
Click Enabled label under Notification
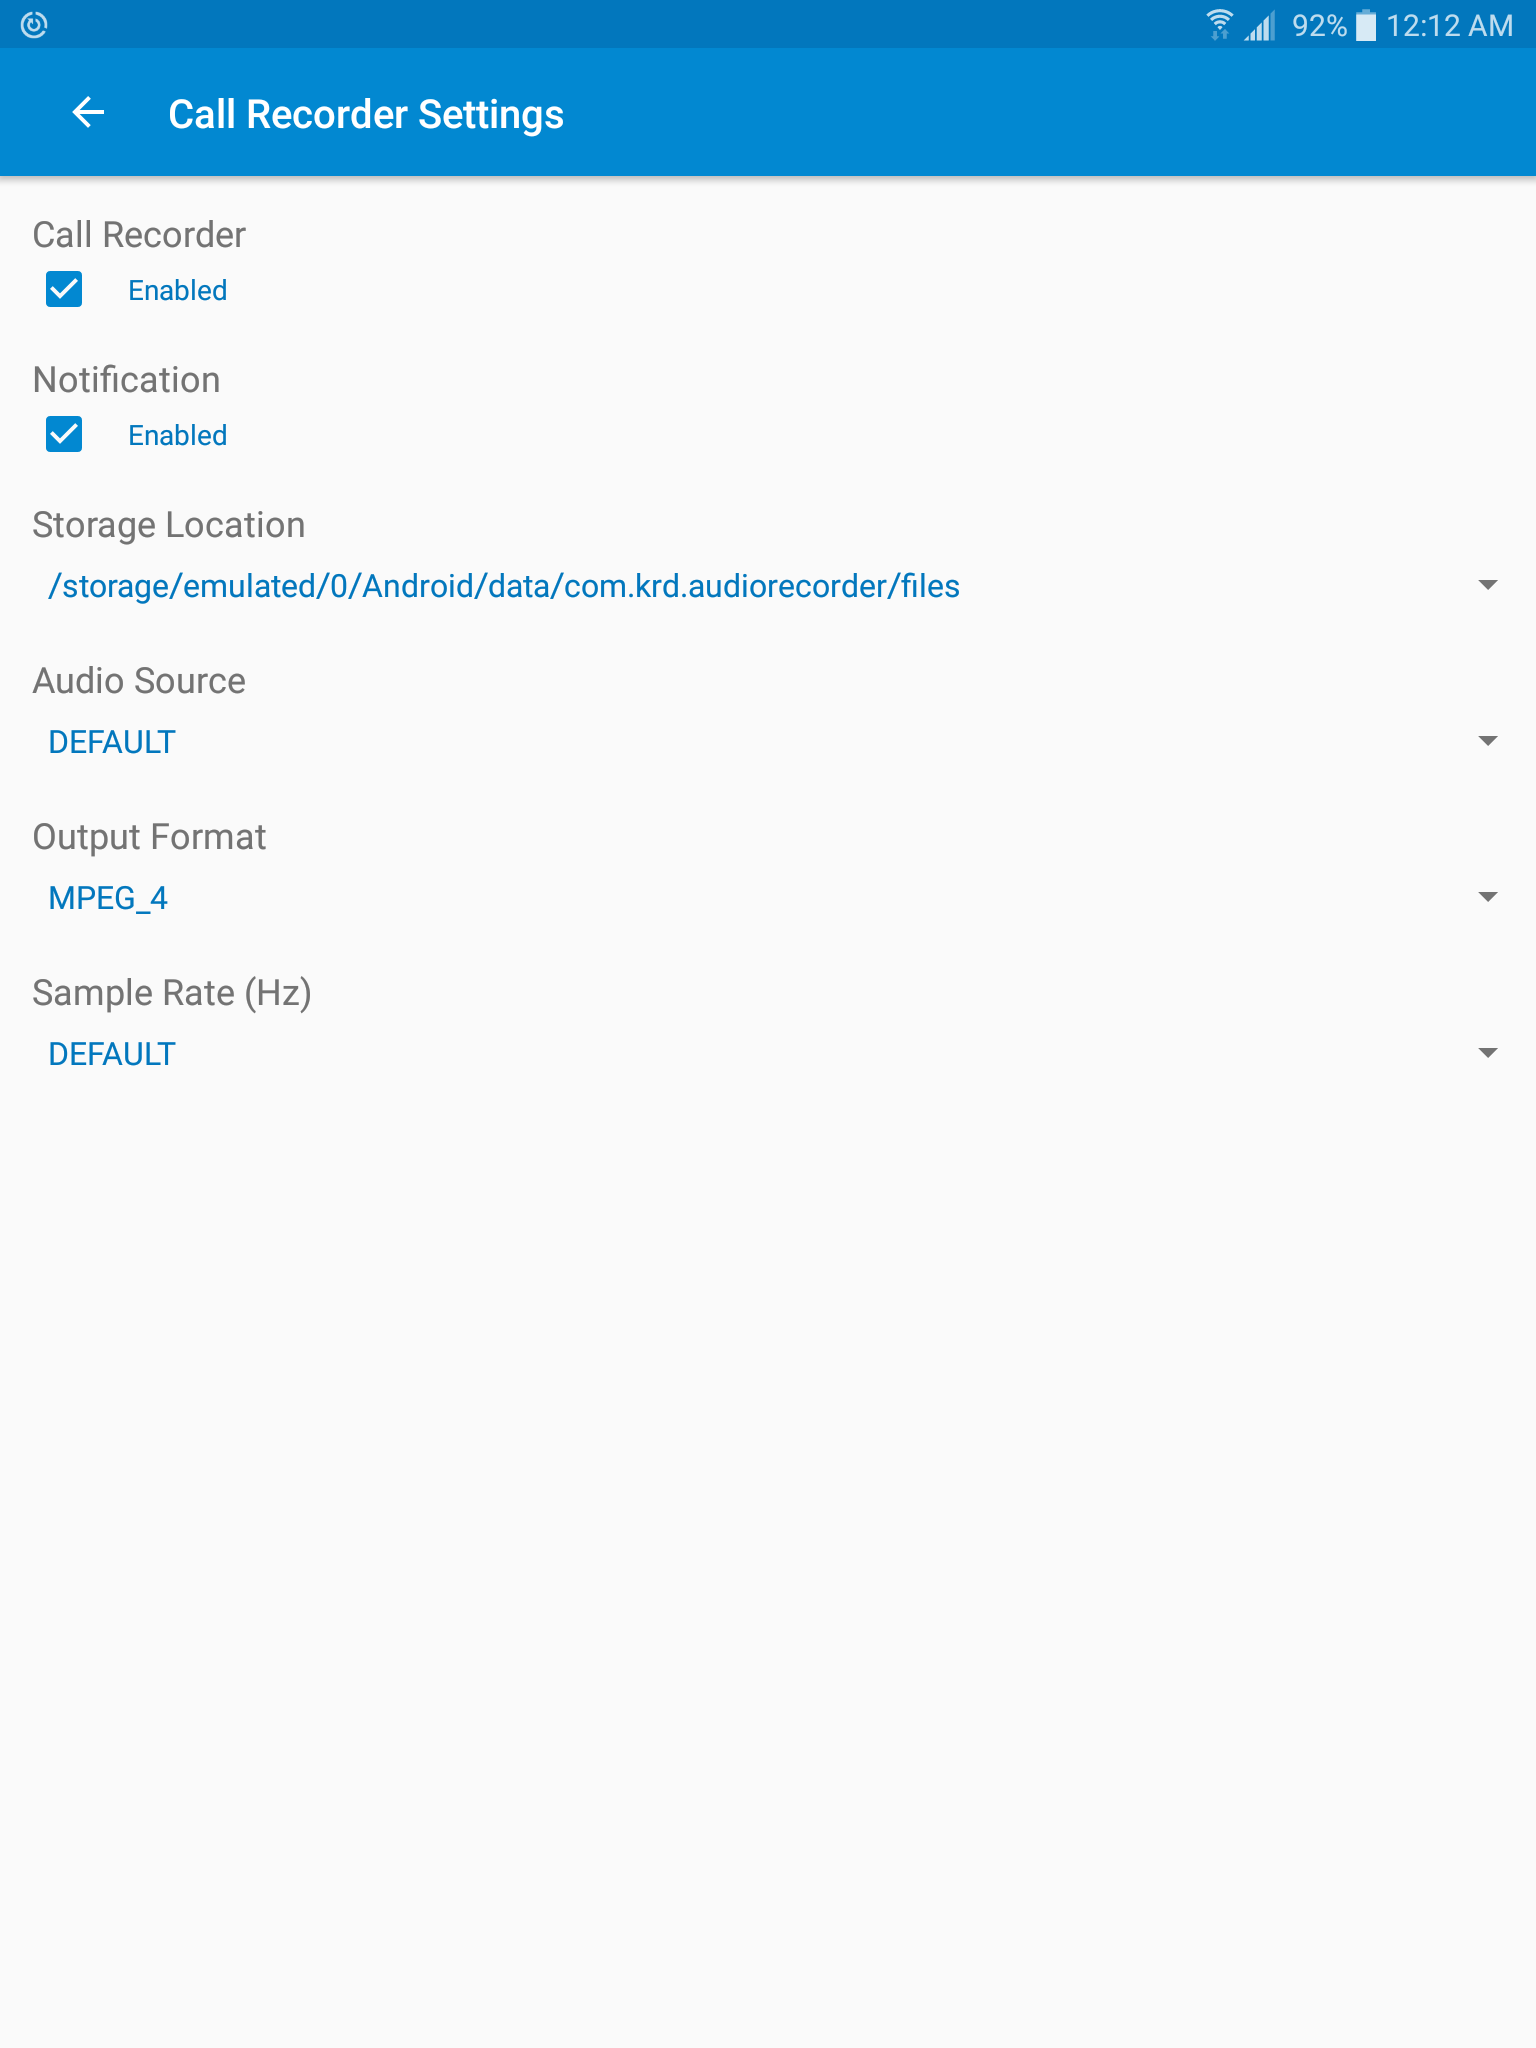click(x=177, y=435)
